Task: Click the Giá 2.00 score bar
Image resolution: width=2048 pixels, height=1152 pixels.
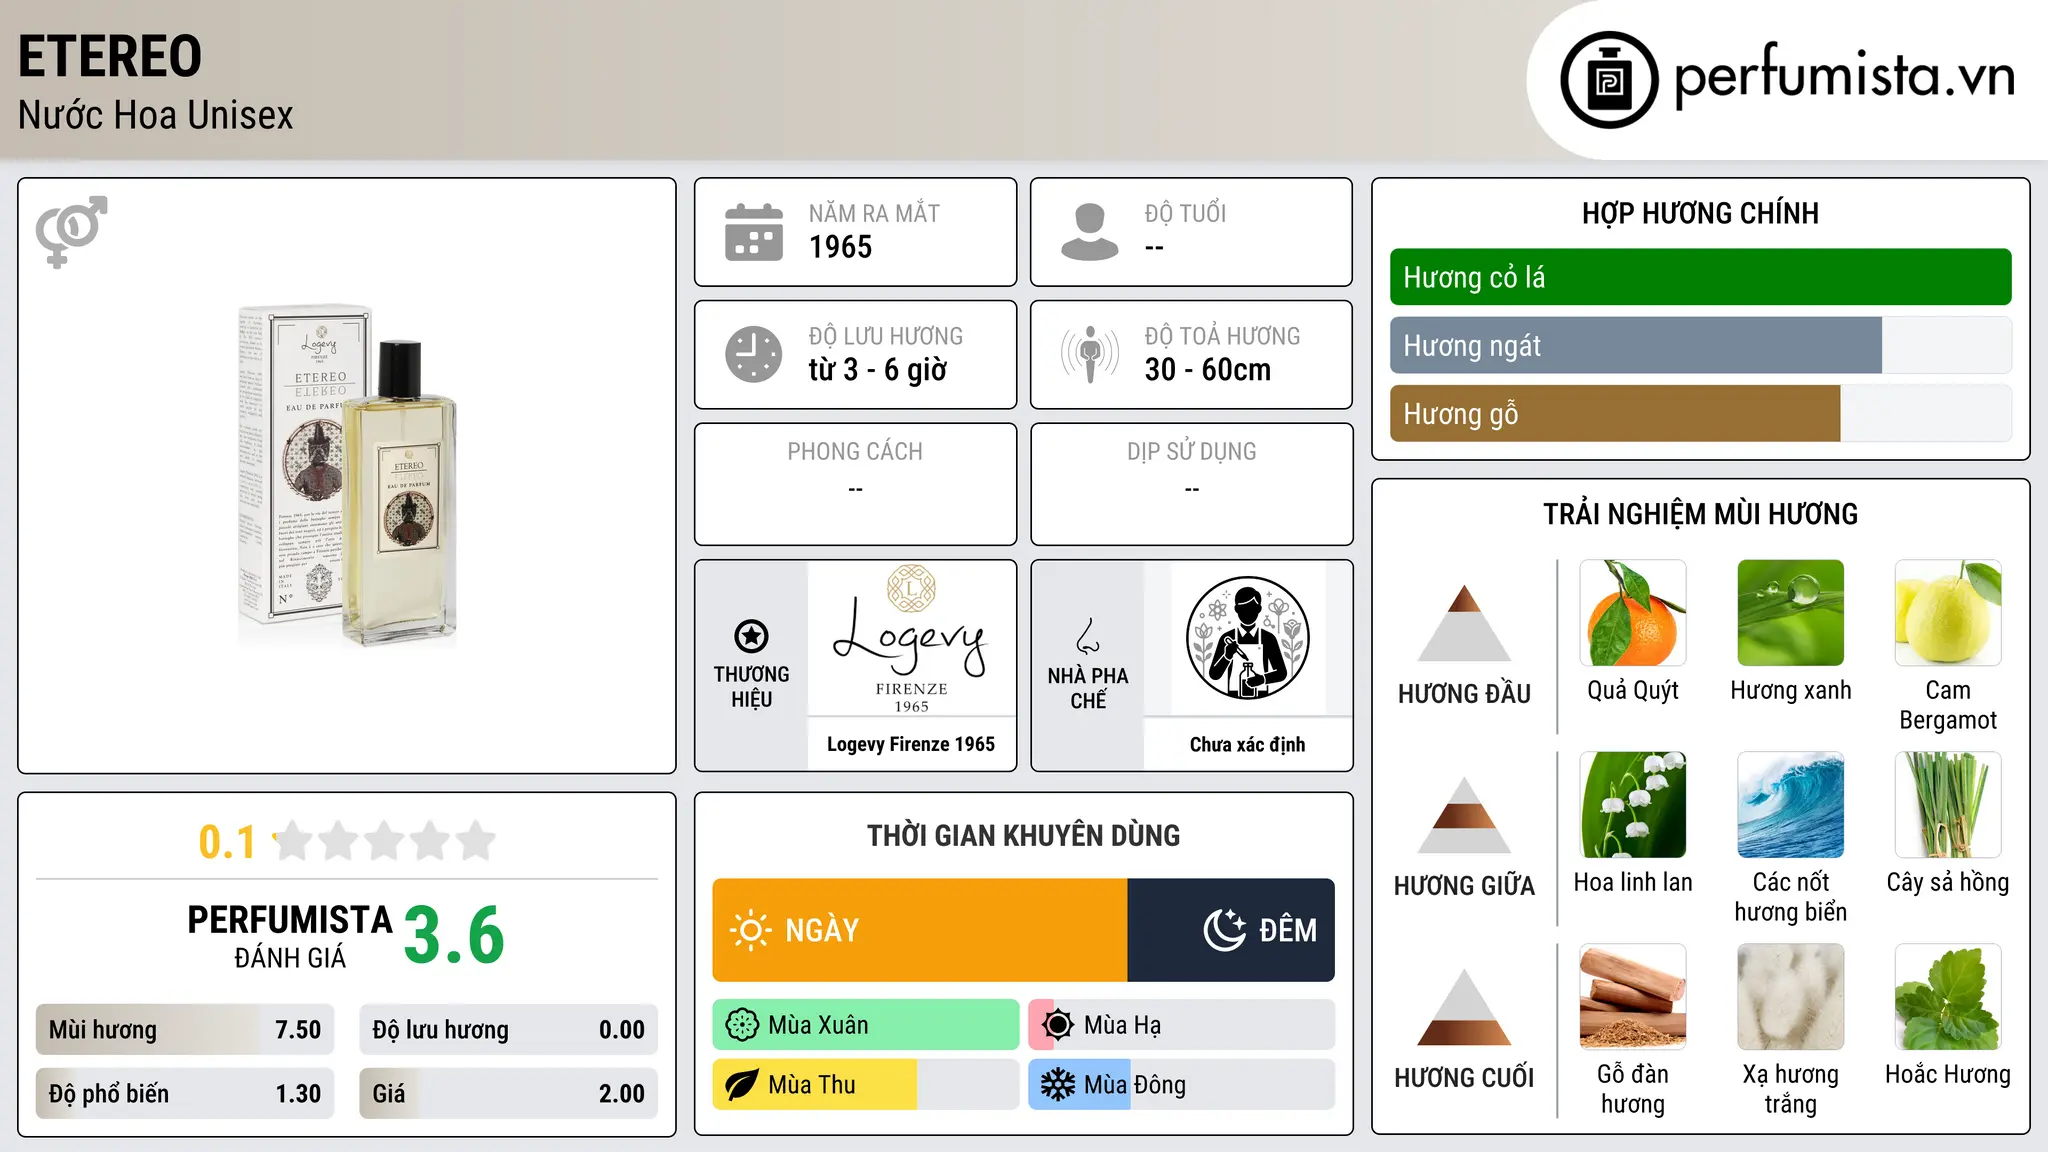Action: point(509,1094)
